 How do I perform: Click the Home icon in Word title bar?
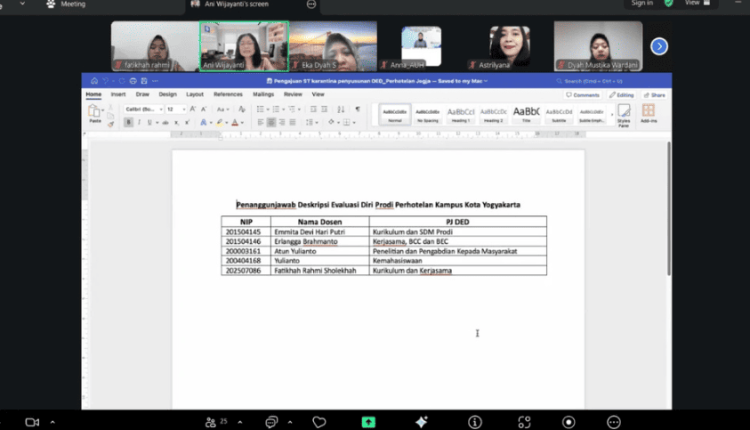94,81
